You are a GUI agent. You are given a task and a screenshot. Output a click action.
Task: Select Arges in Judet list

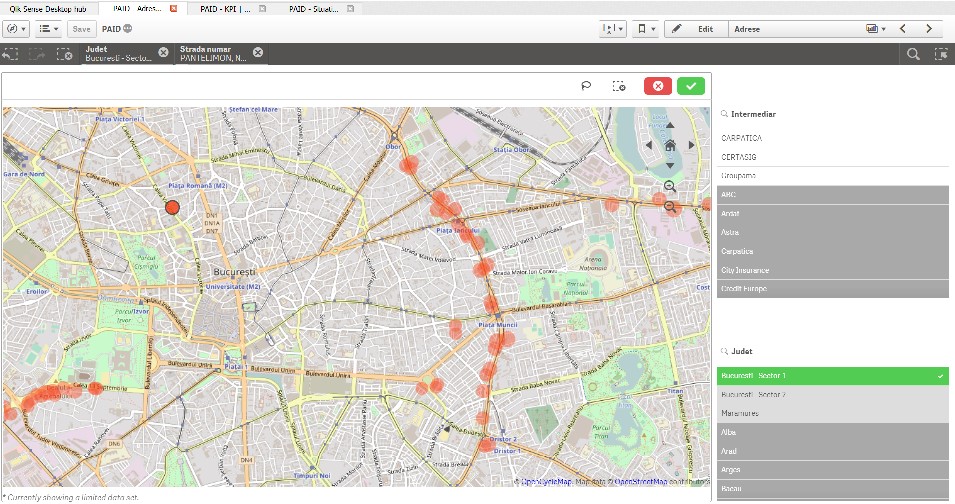(833, 470)
